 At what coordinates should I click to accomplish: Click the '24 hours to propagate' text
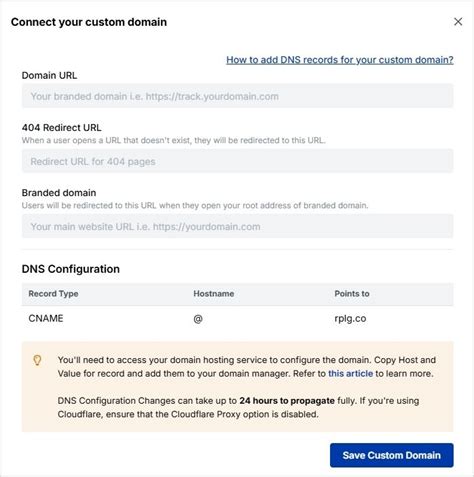tap(287, 401)
